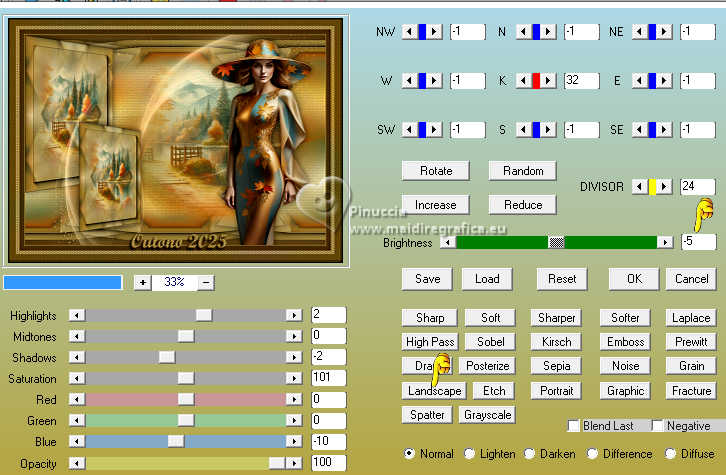
Task: Click the Brightness slider thumb
Action: tap(556, 242)
